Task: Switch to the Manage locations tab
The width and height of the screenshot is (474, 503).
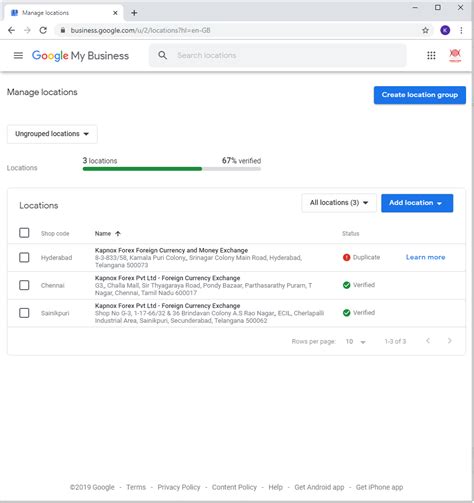Action: (63, 13)
